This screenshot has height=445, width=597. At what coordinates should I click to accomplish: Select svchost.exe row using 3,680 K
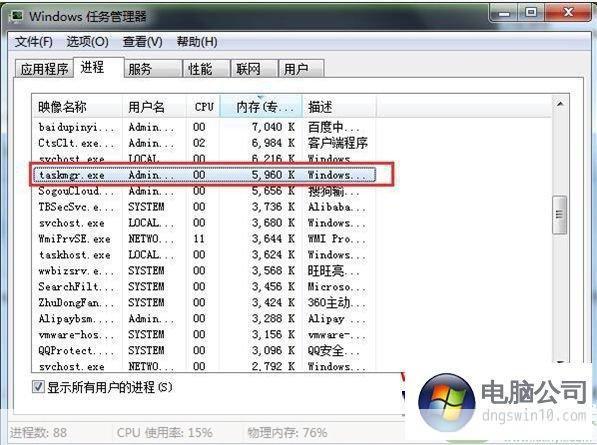coord(204,223)
